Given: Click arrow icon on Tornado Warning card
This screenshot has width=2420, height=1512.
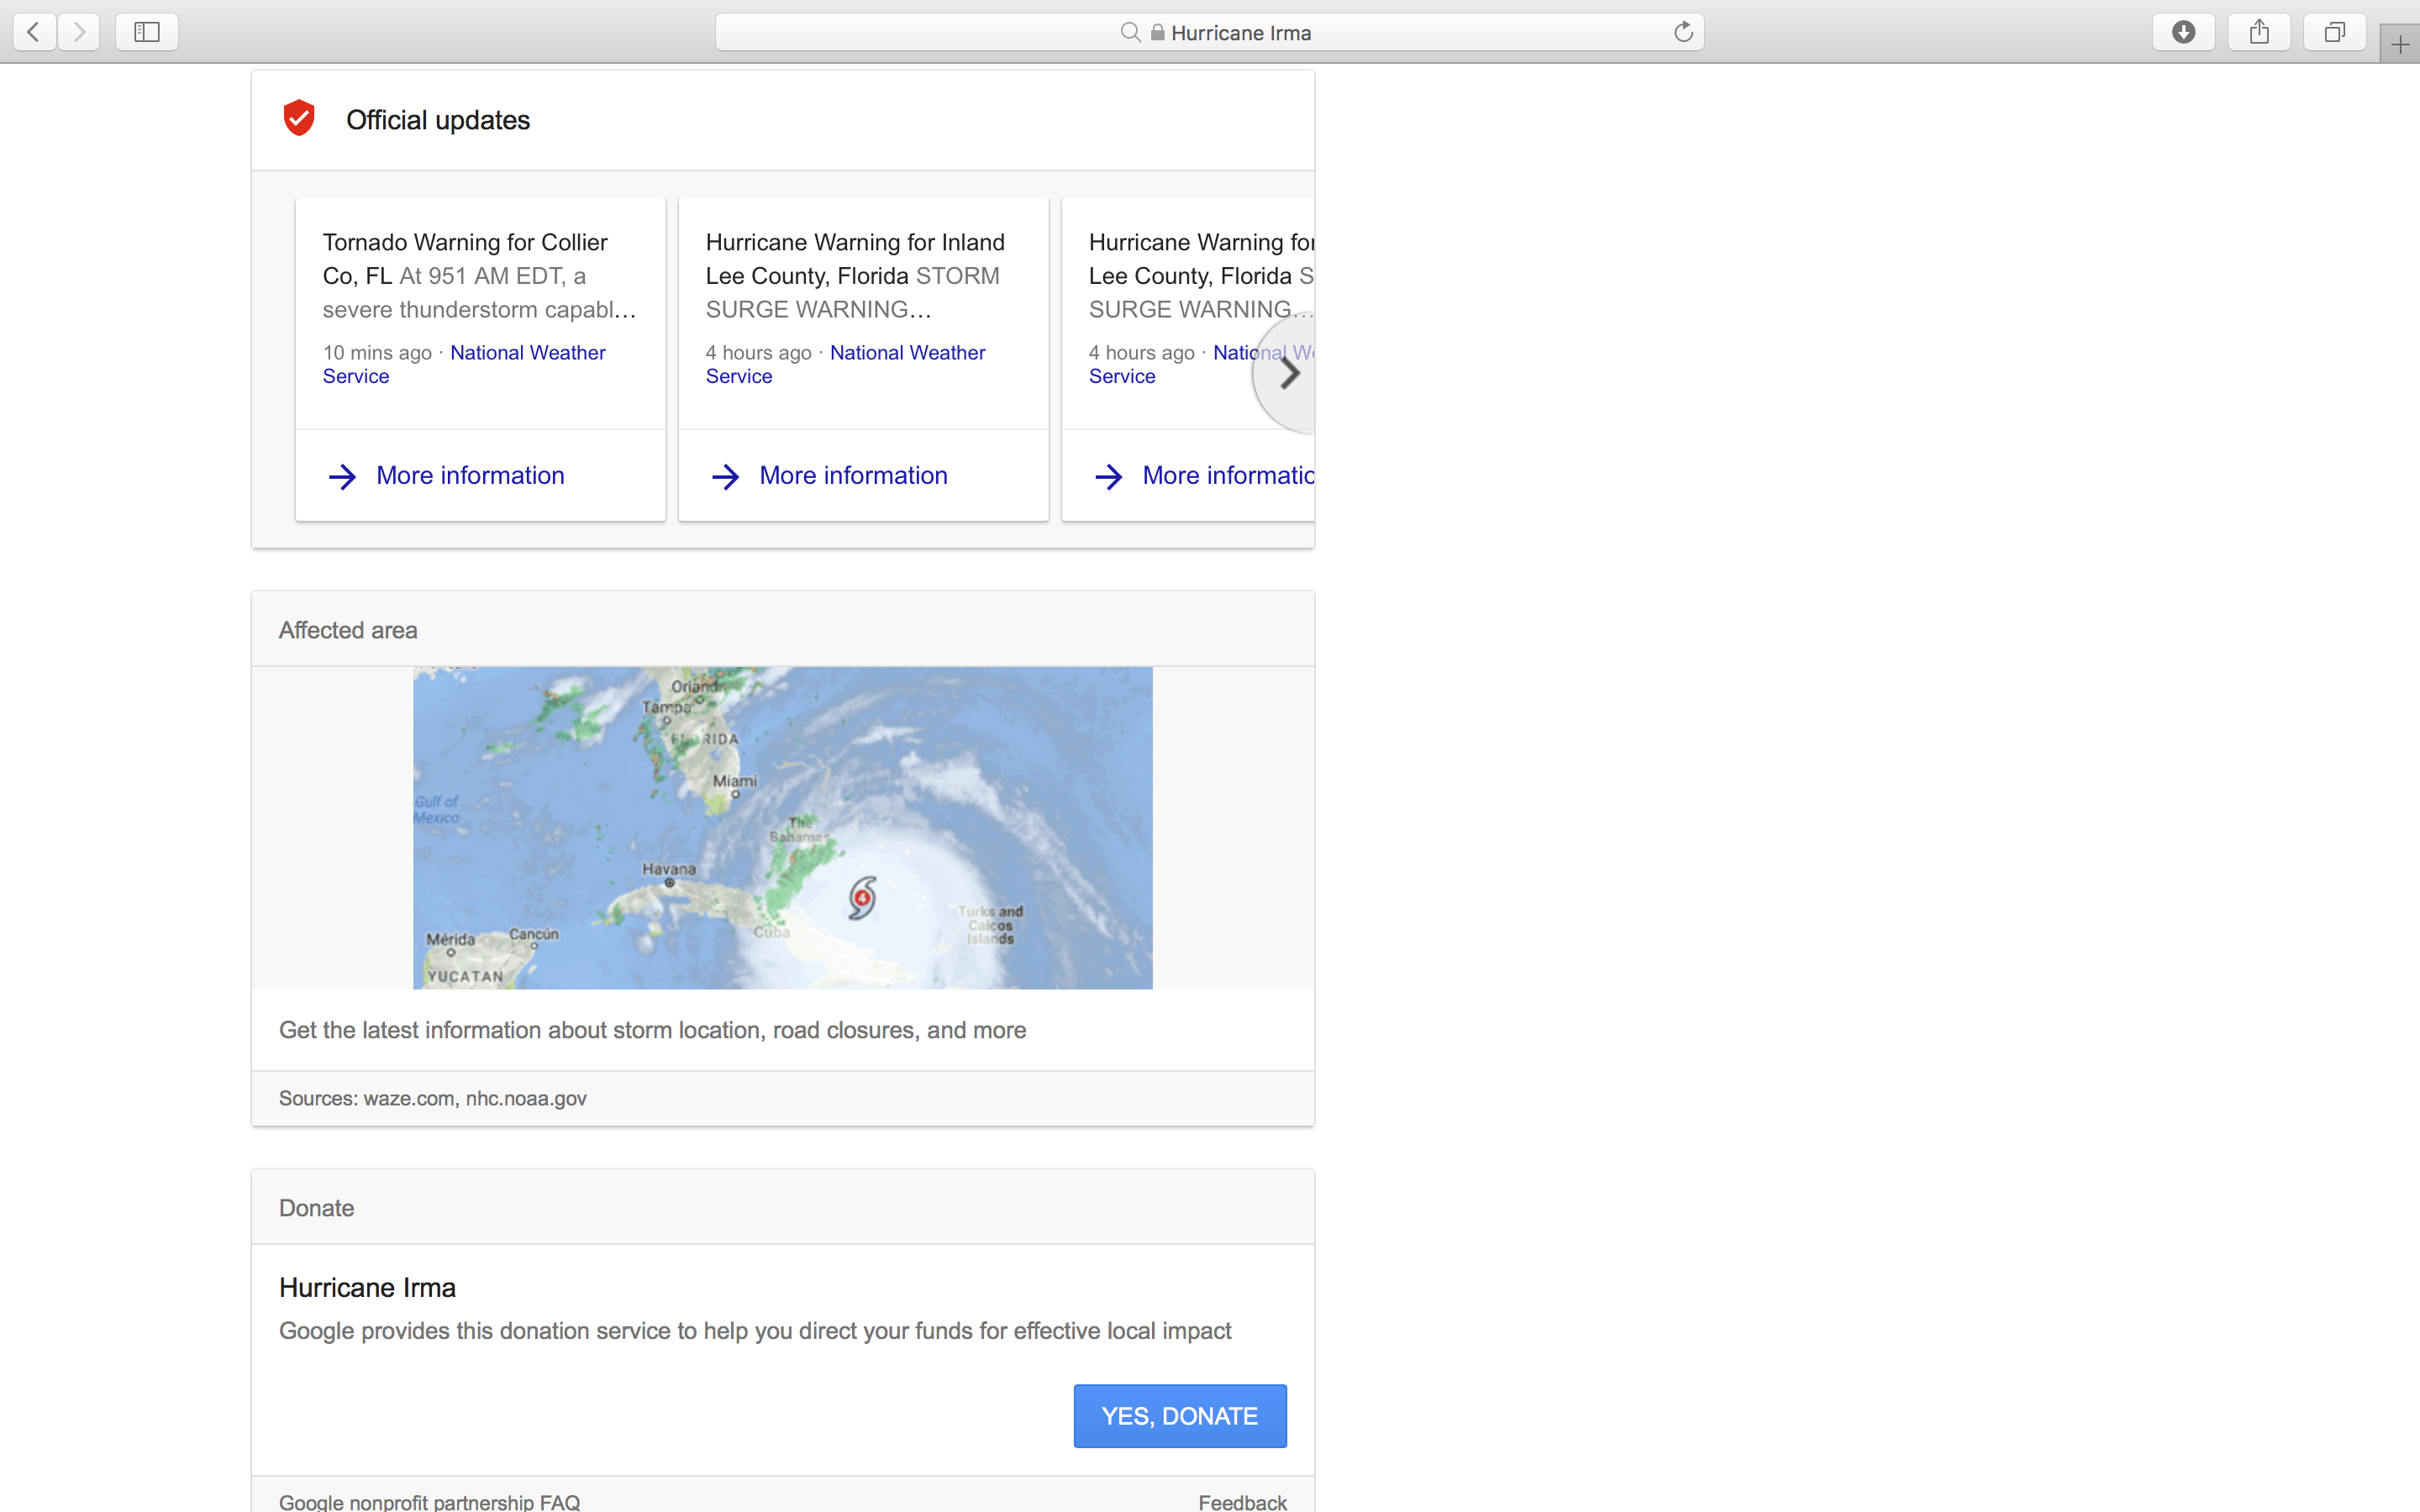Looking at the screenshot, I should [342, 476].
